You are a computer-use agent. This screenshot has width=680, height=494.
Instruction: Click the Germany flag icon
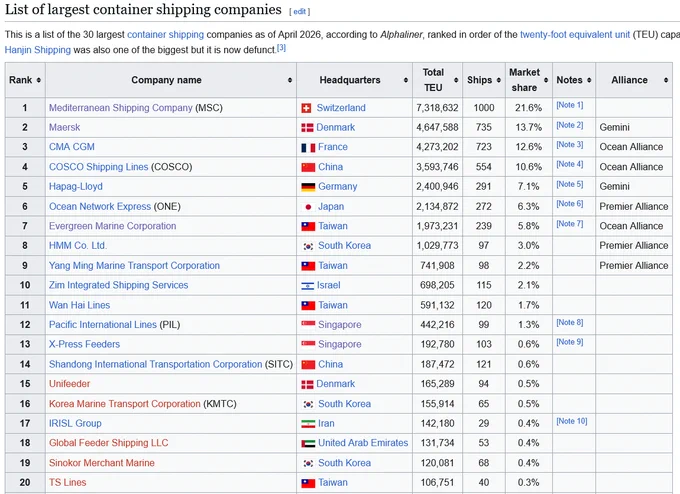coord(308,187)
